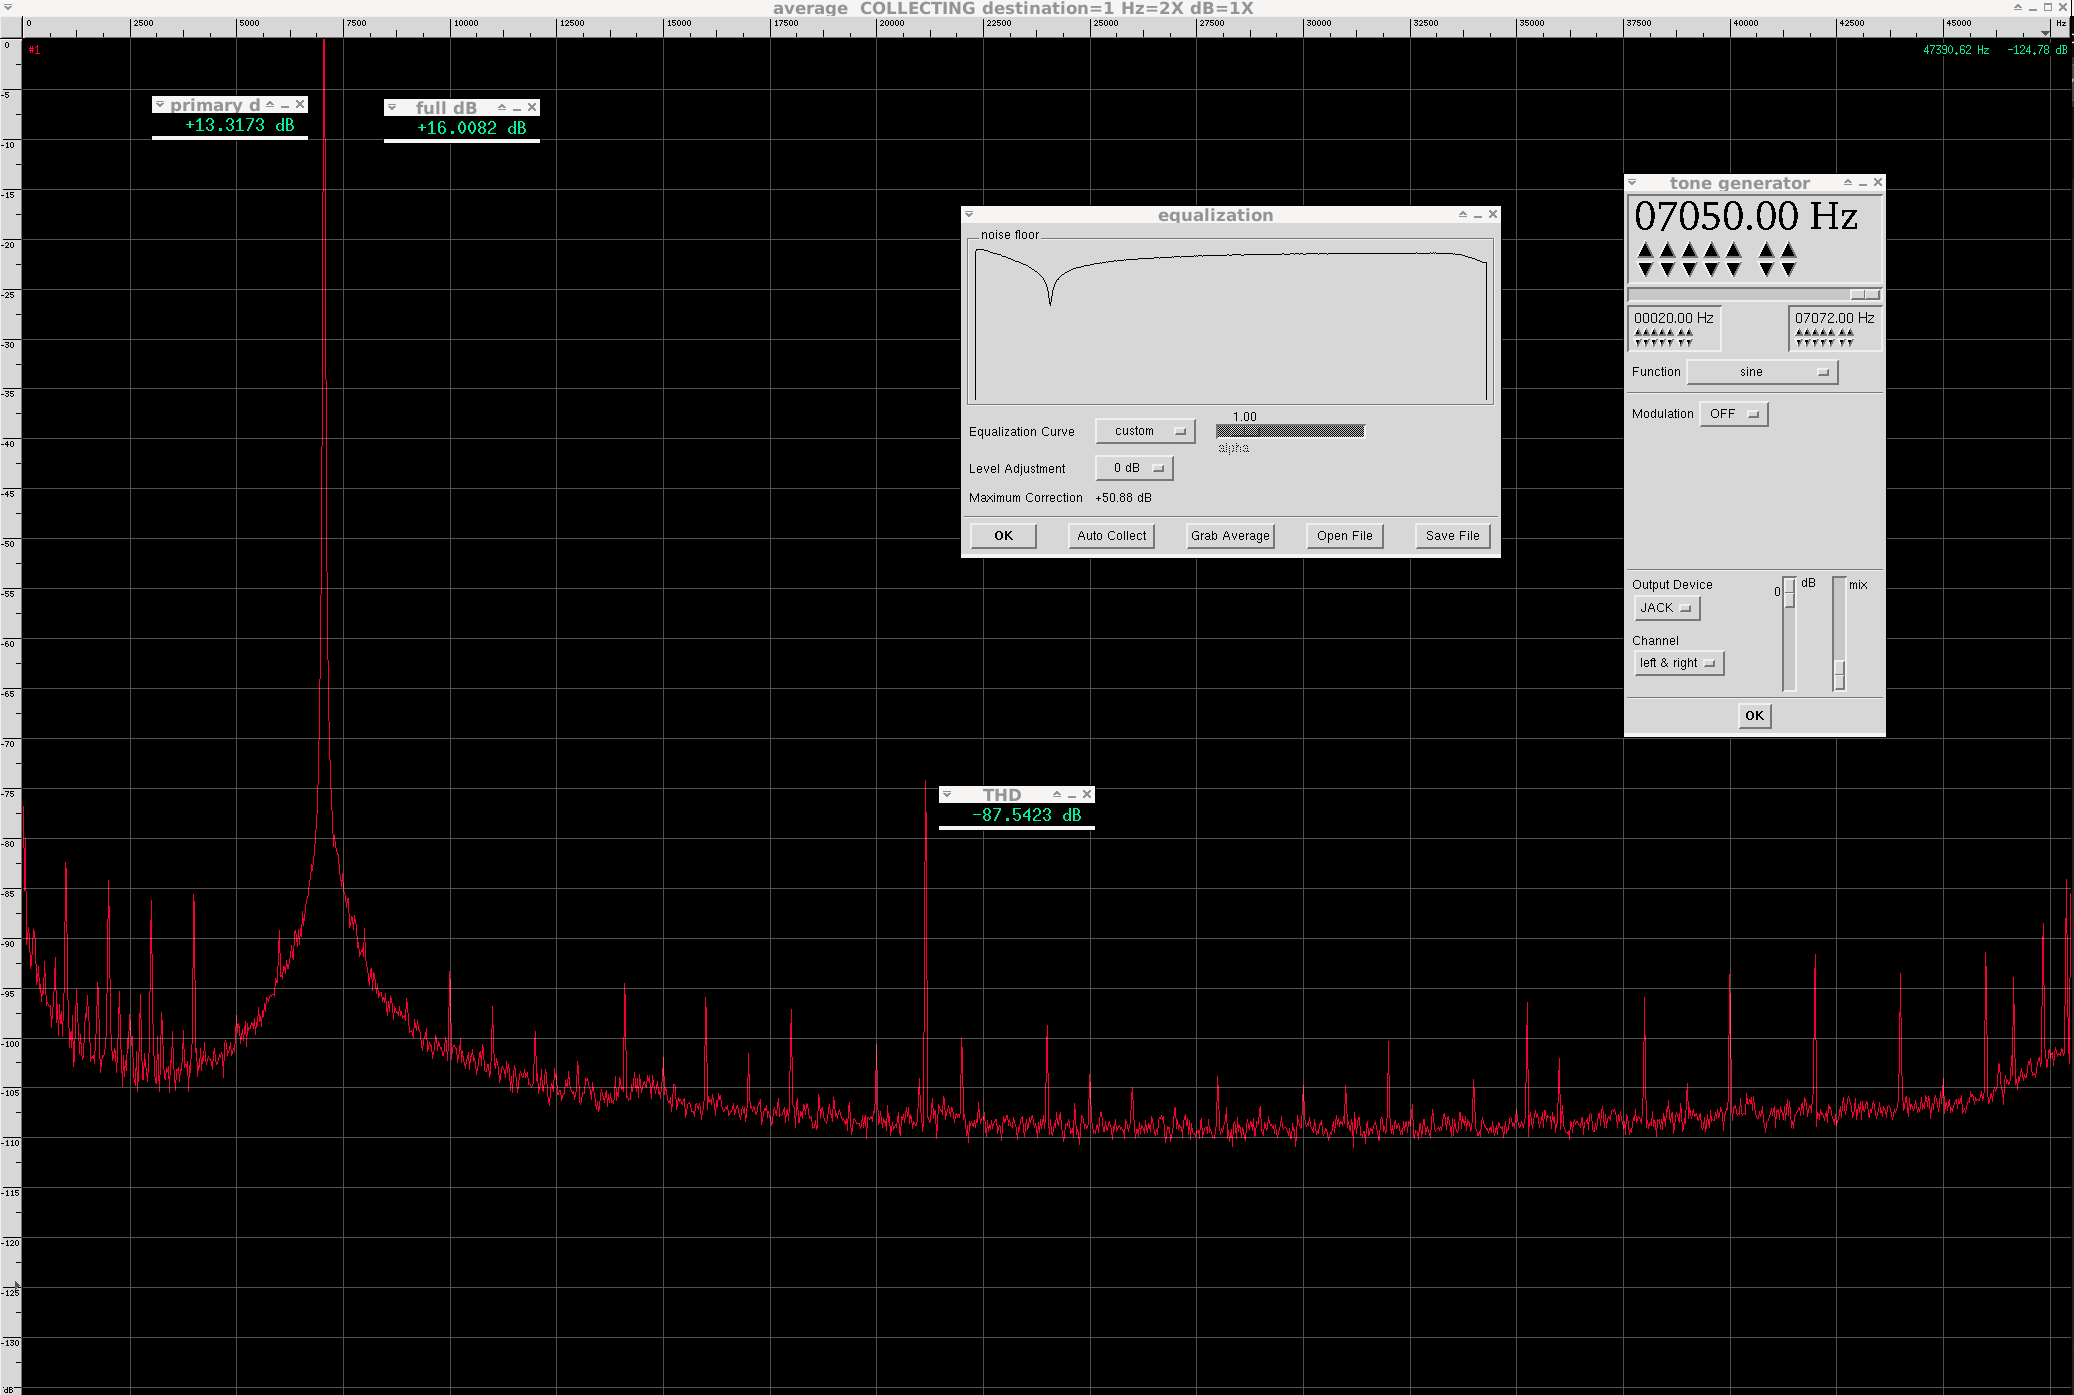Open the Equalization Curve custom dropdown

[x=1145, y=431]
